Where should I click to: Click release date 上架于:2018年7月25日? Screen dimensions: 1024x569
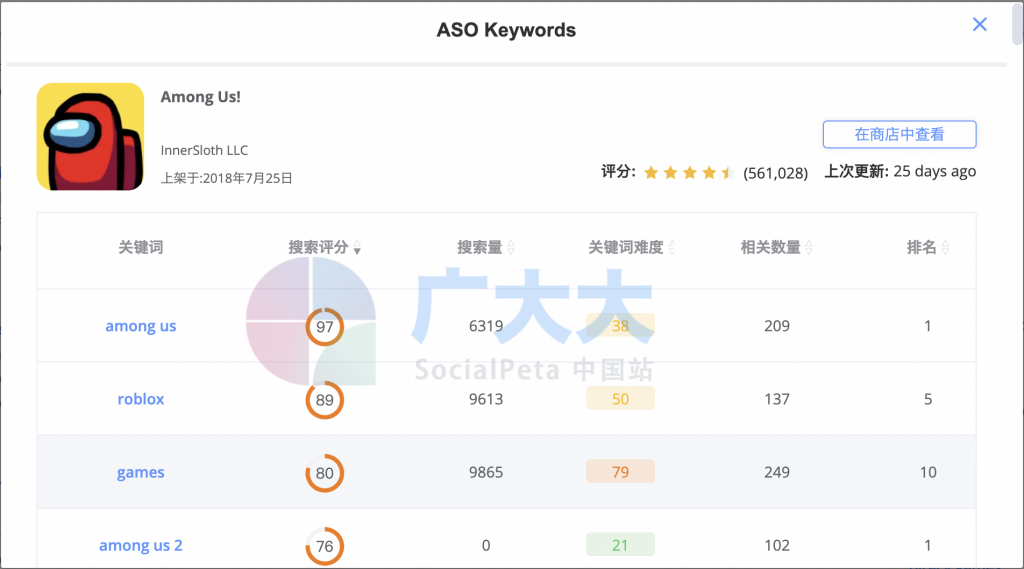[x=227, y=178]
